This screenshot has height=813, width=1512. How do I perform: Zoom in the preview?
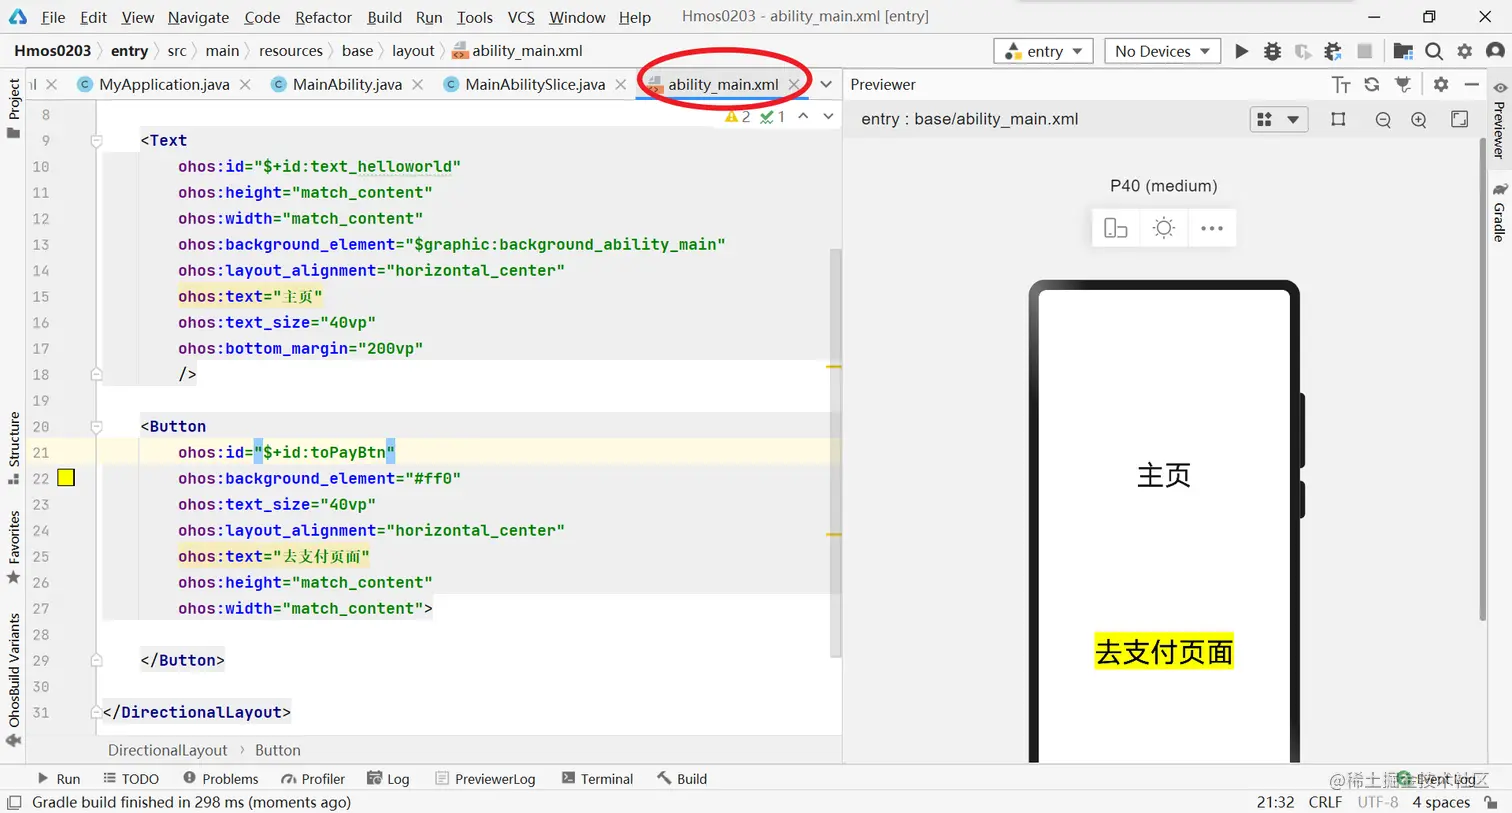1418,120
